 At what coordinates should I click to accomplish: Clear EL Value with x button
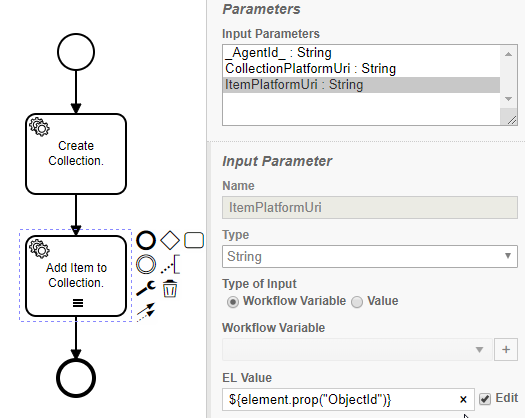pos(463,399)
